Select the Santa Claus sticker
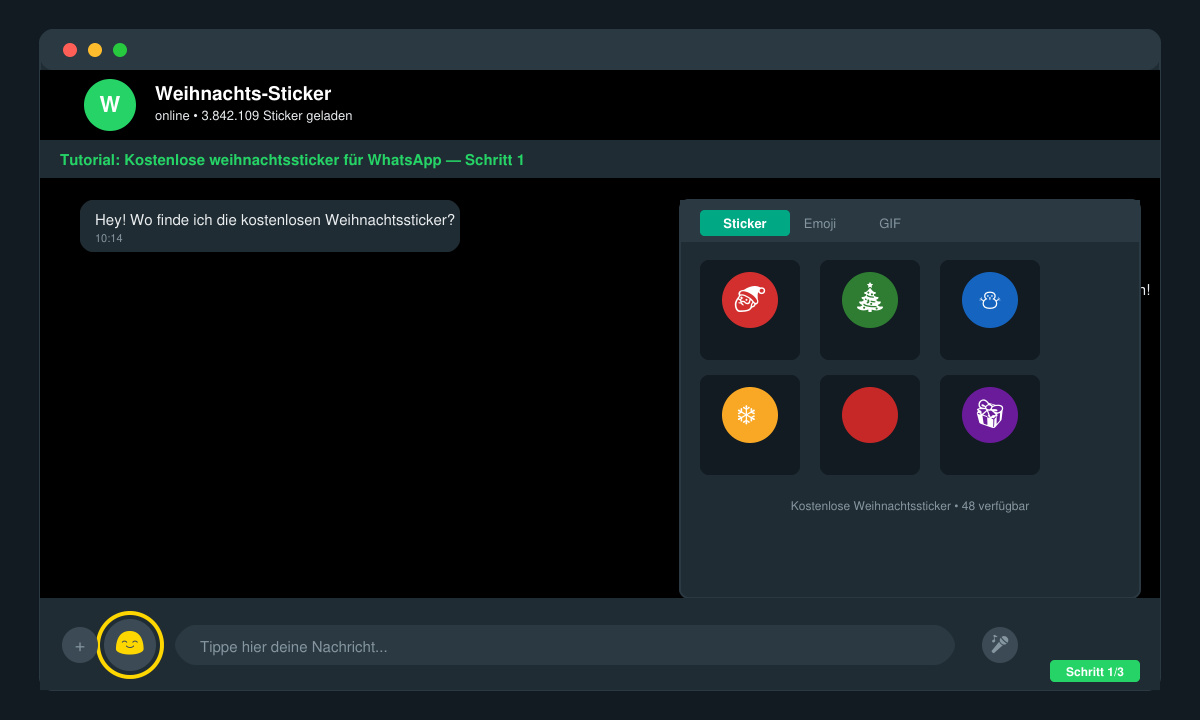Screen dimensions: 1200x720 pyautogui.click(x=750, y=310)
